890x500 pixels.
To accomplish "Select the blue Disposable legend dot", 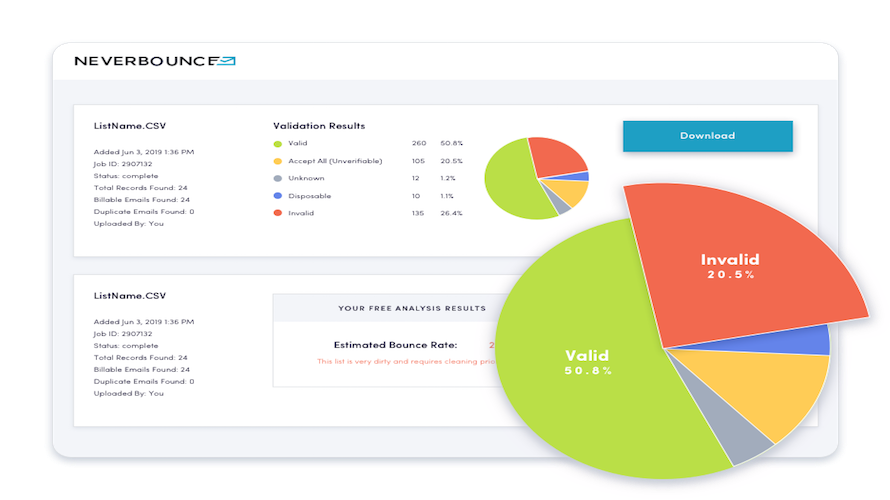I will [x=278, y=196].
